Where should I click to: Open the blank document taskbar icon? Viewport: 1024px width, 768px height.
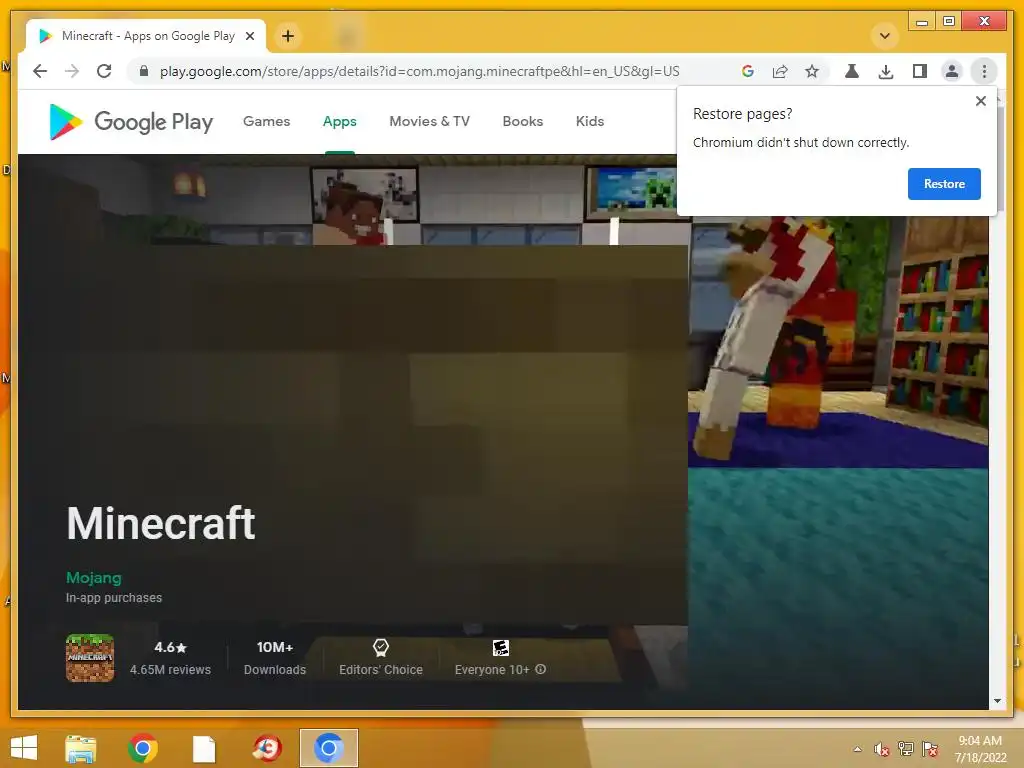(x=204, y=749)
